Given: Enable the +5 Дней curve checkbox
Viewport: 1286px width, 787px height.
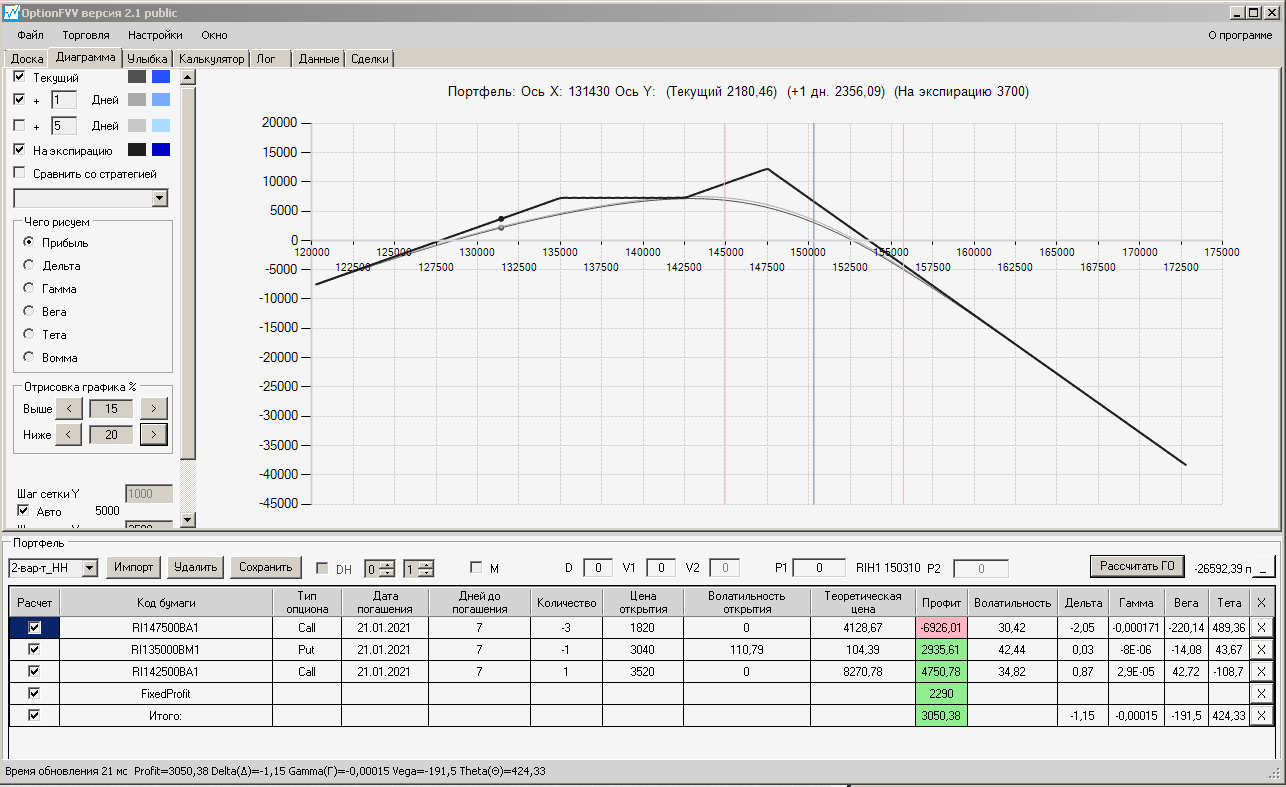Looking at the screenshot, I should [x=19, y=126].
